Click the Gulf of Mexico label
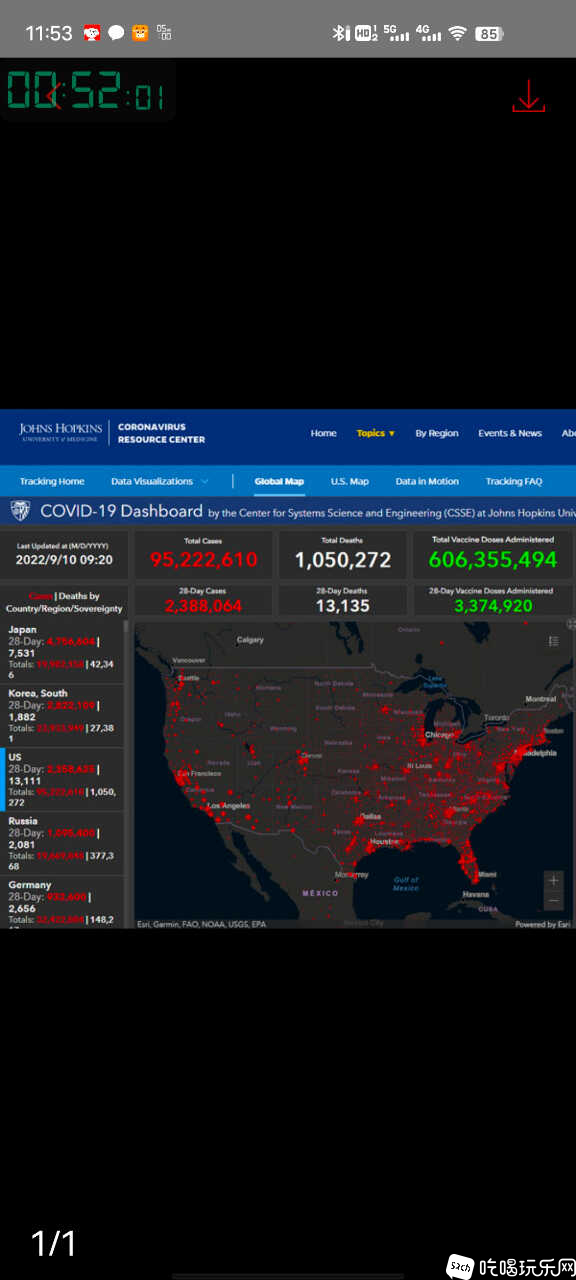This screenshot has height=1280, width=576. click(406, 884)
